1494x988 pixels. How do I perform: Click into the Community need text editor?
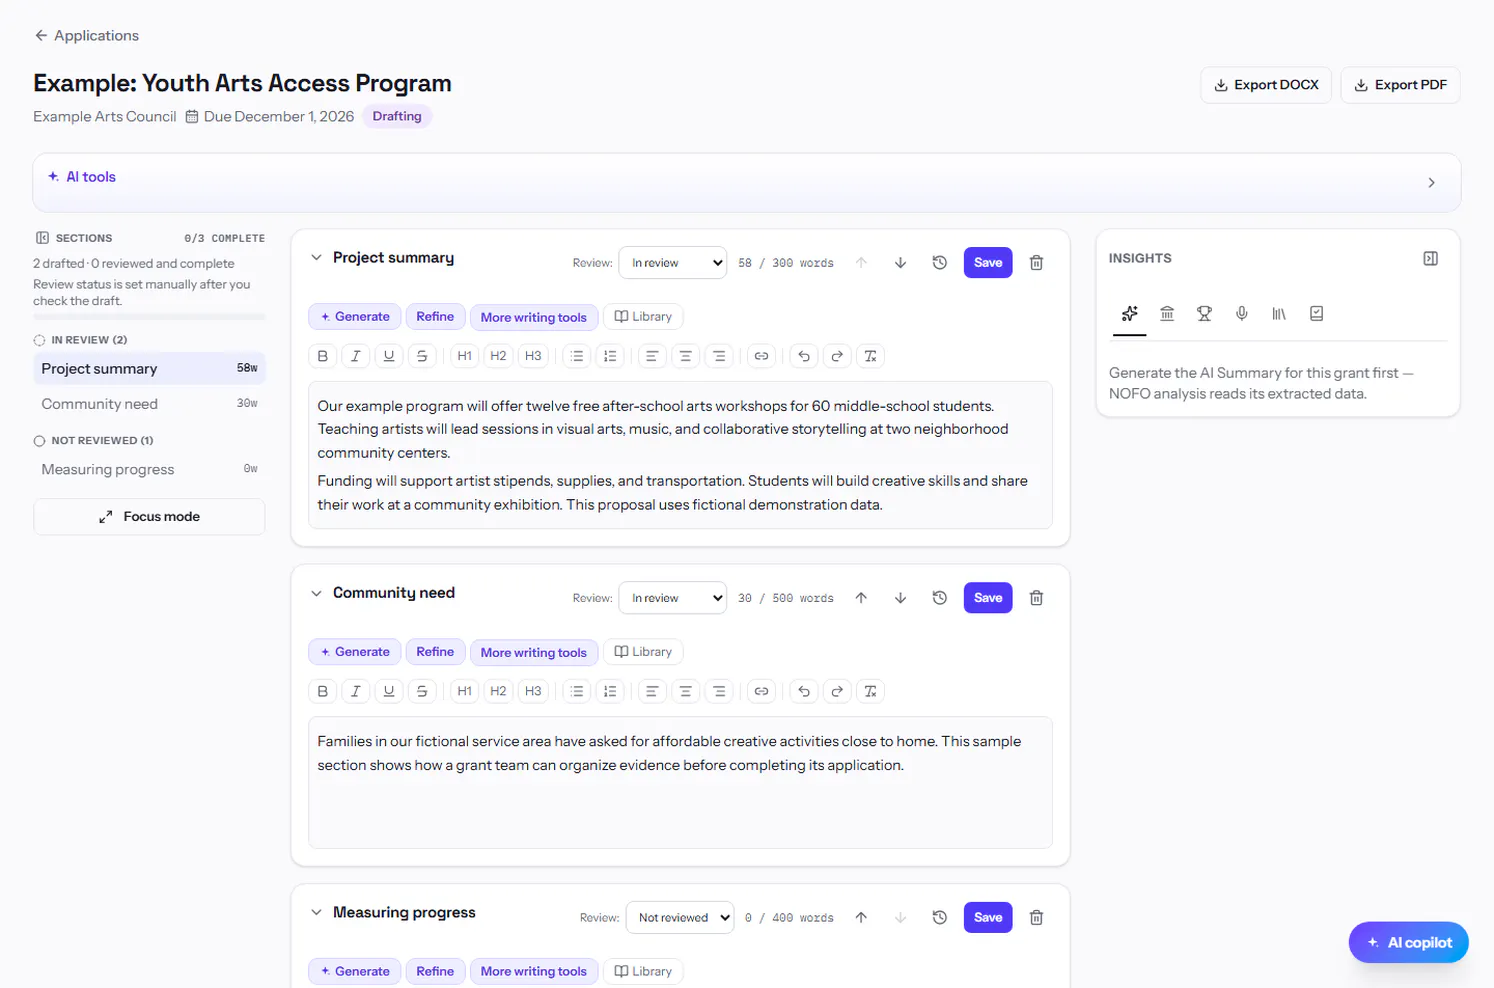[x=680, y=783]
